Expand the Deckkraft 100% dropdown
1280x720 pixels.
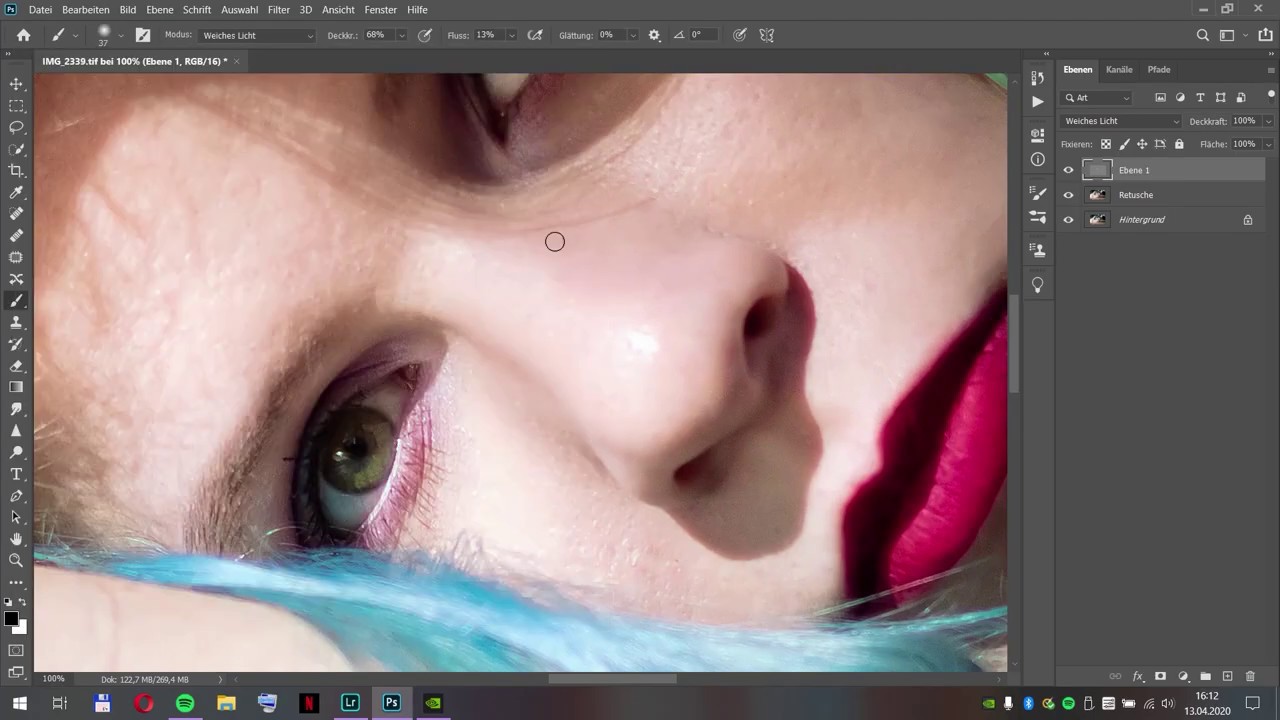coord(1268,121)
